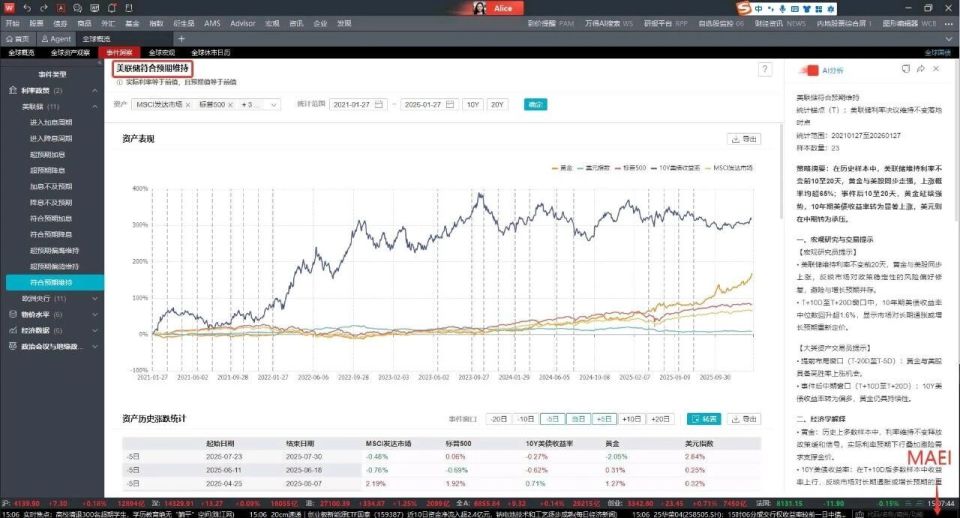This screenshot has width=960, height=518.
Task: Remove the 标普500 asset tag
Action: 230,105
